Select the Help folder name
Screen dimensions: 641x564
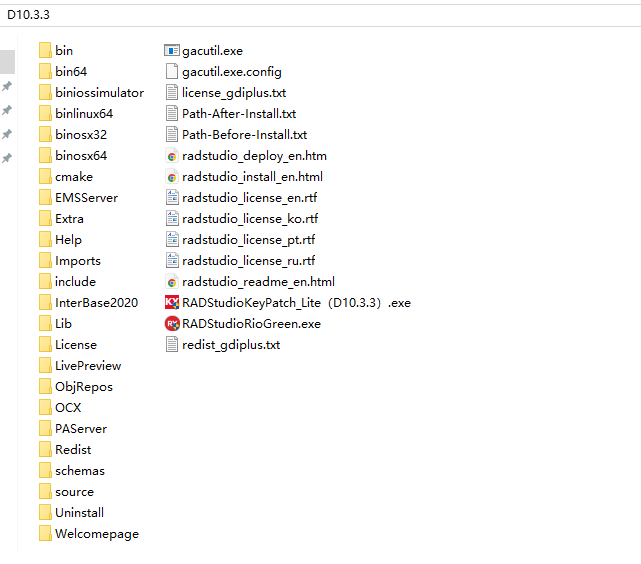(68, 240)
